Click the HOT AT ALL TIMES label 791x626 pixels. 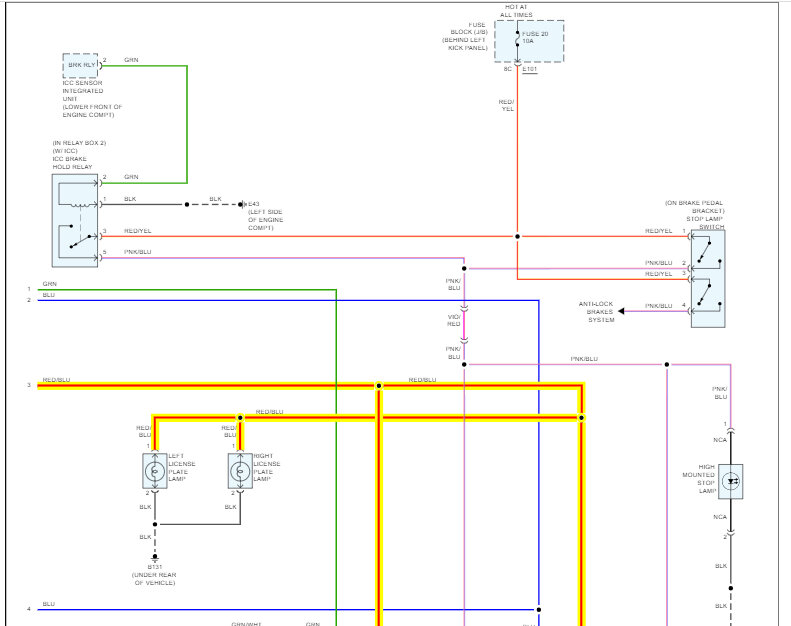click(x=516, y=11)
